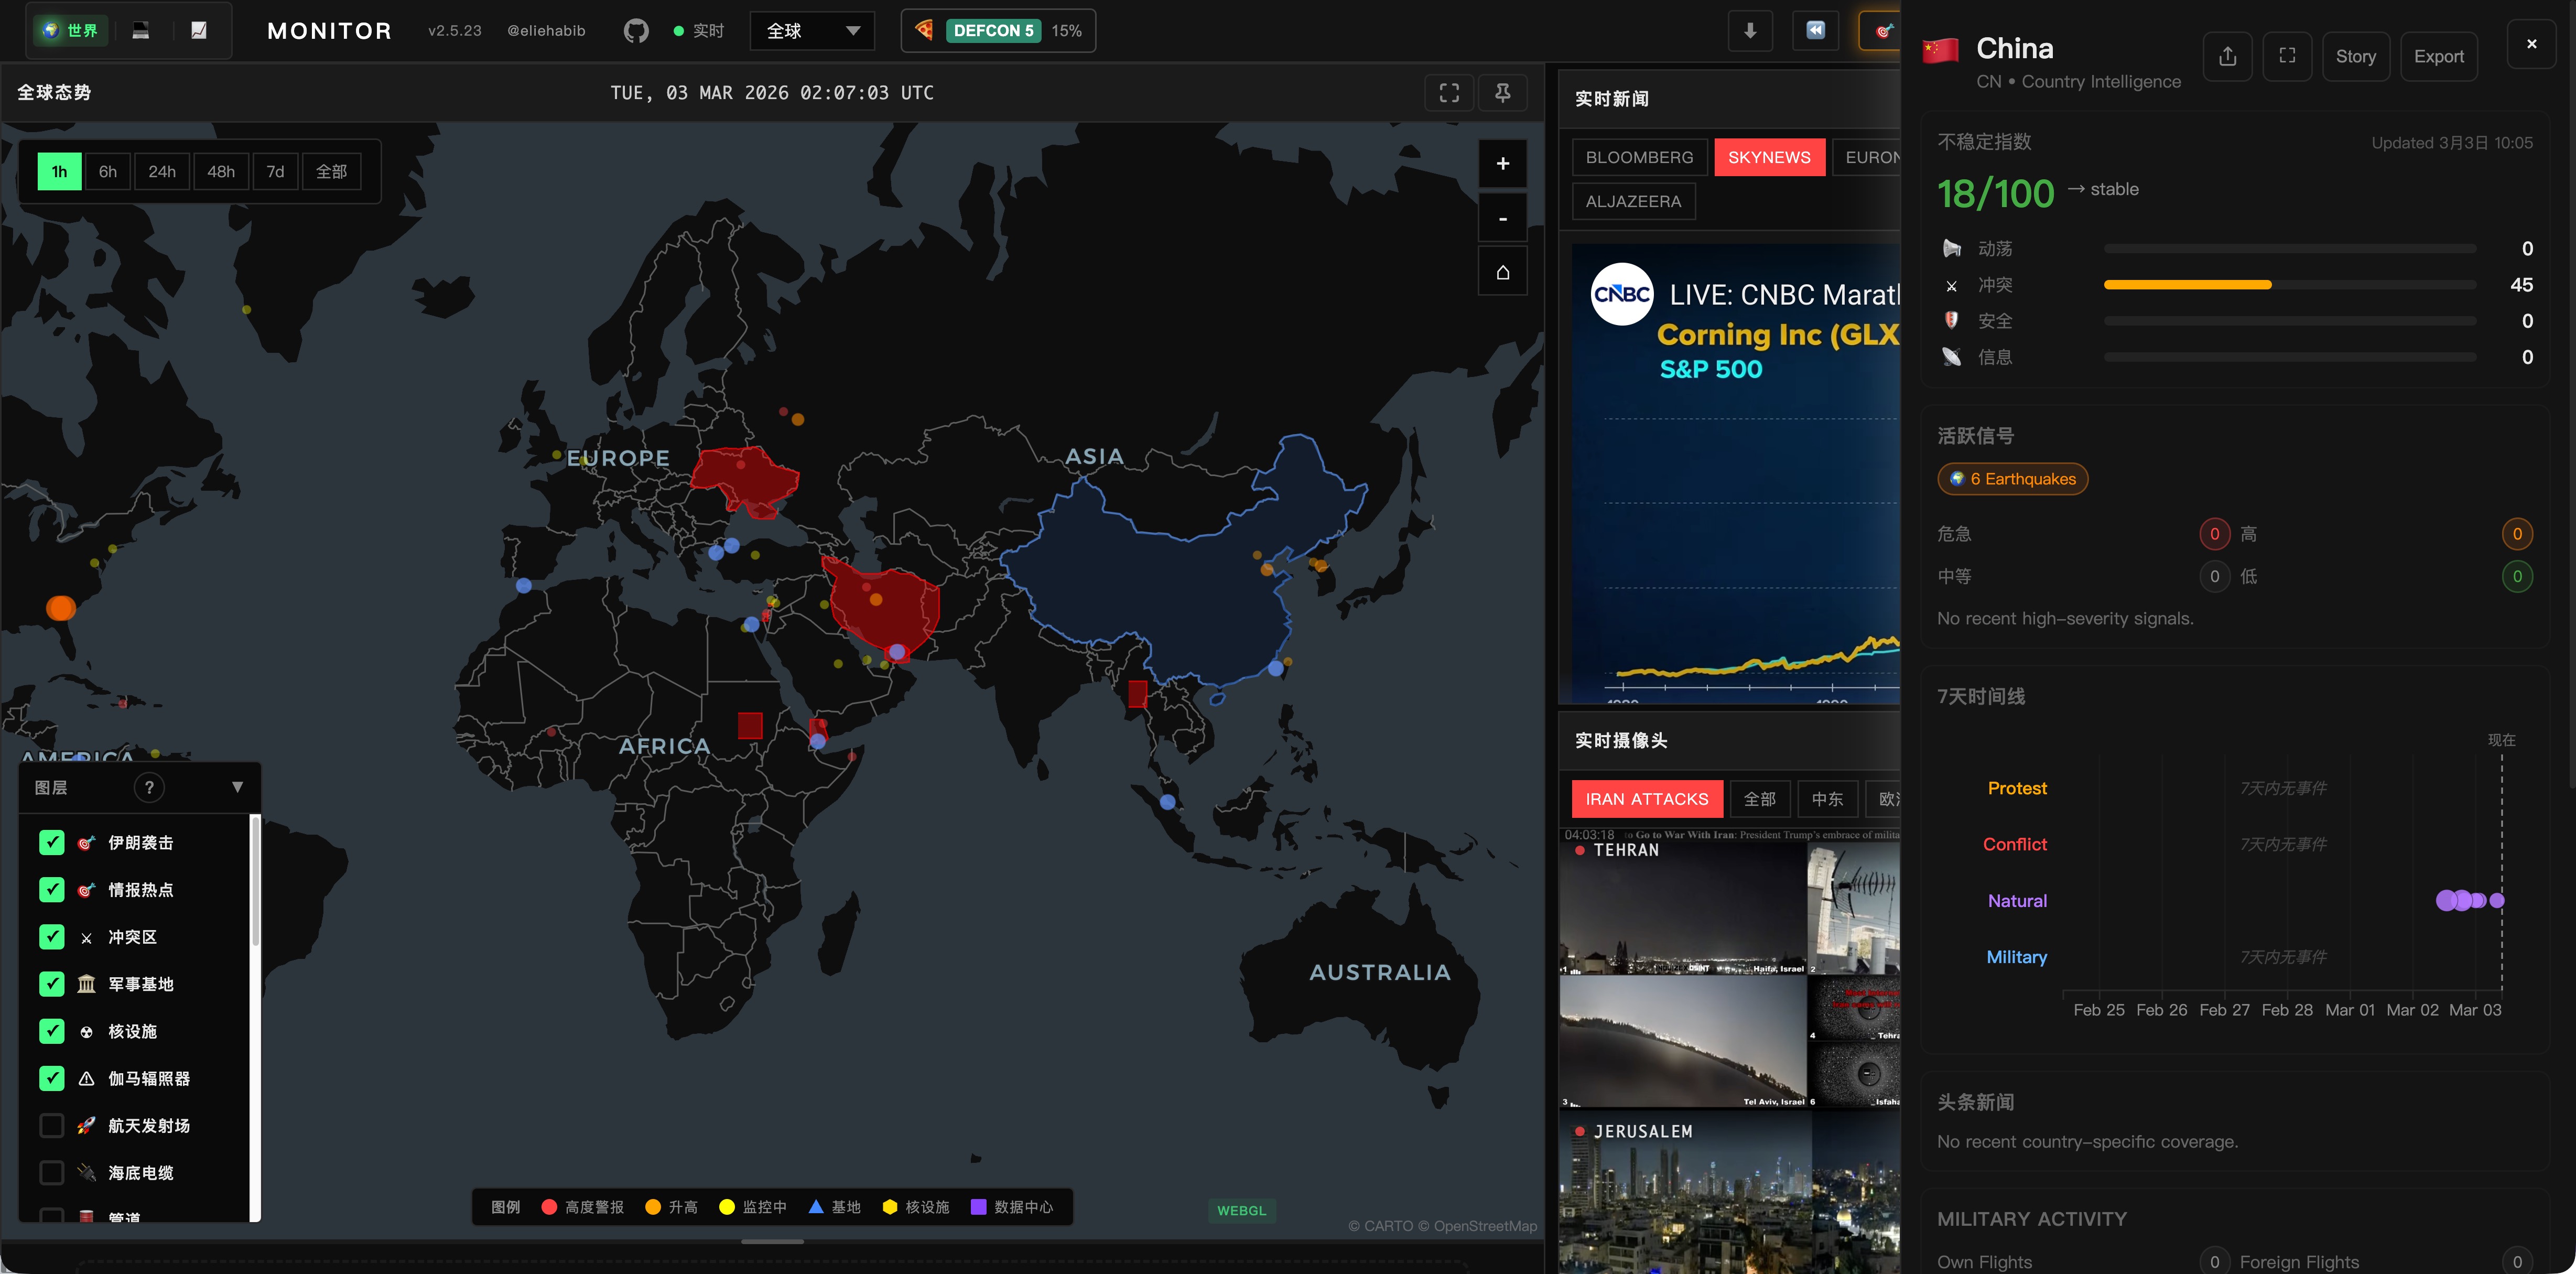The image size is (2576, 1274).
Task: Collapse the 图层 layers panel arrow
Action: pyautogui.click(x=237, y=788)
